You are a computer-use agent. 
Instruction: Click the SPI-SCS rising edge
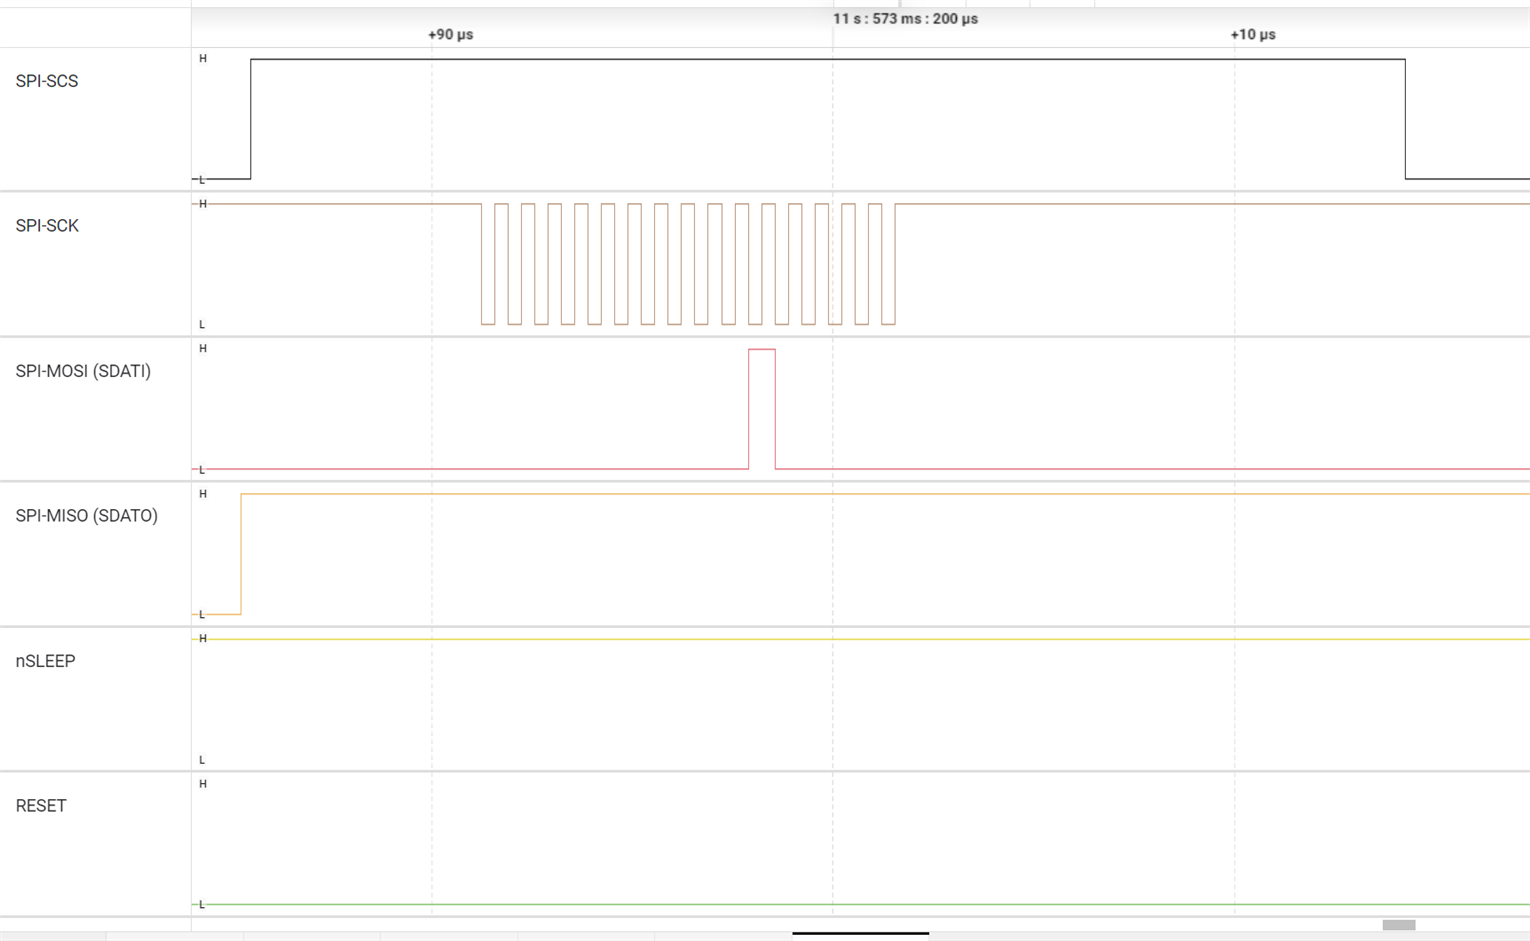coord(251,119)
